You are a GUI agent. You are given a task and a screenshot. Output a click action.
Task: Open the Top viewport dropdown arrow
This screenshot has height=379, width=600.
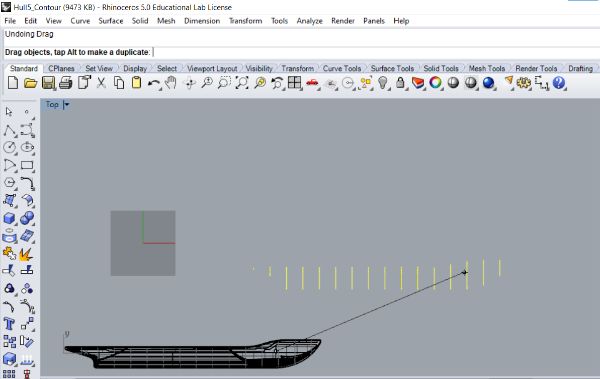(x=67, y=105)
